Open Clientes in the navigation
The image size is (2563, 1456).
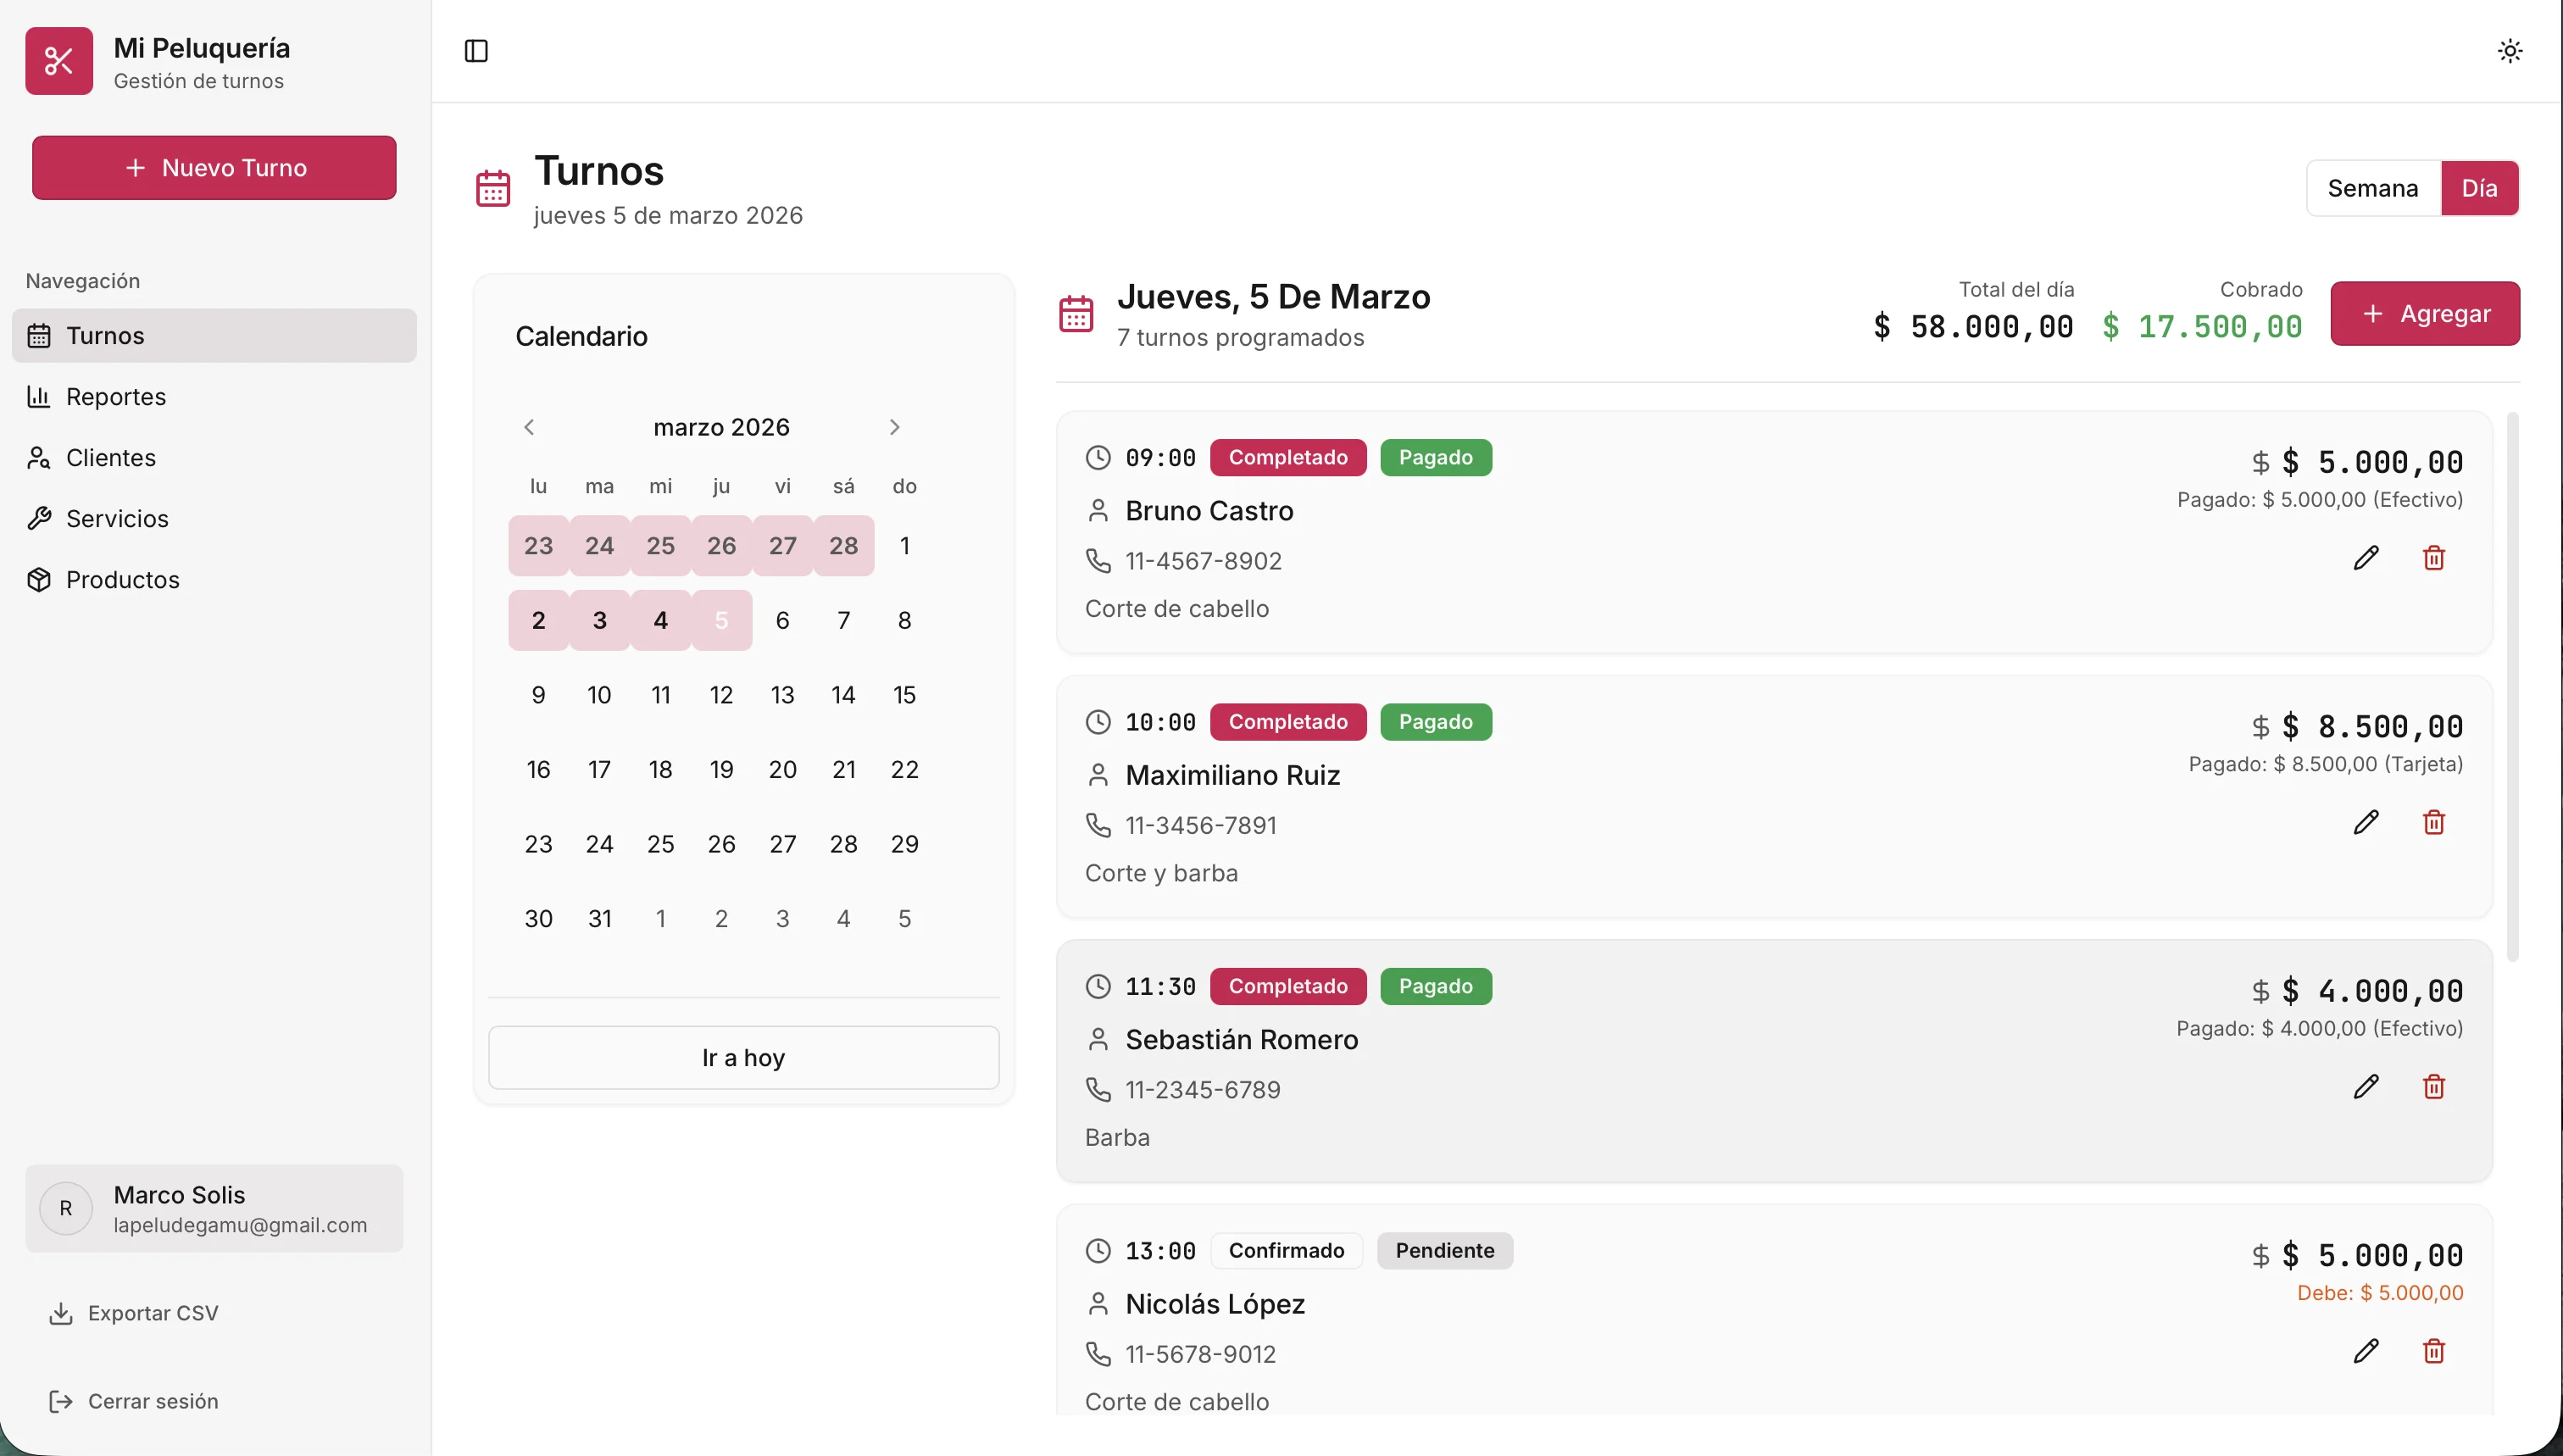[111, 458]
